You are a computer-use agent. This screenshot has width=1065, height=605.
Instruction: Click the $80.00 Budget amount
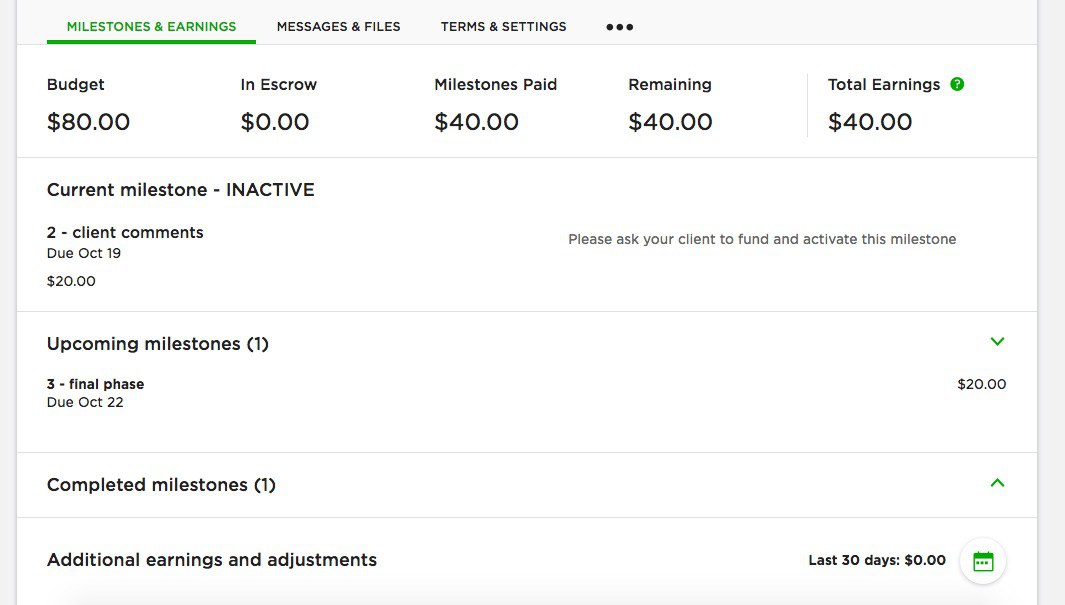pos(88,122)
